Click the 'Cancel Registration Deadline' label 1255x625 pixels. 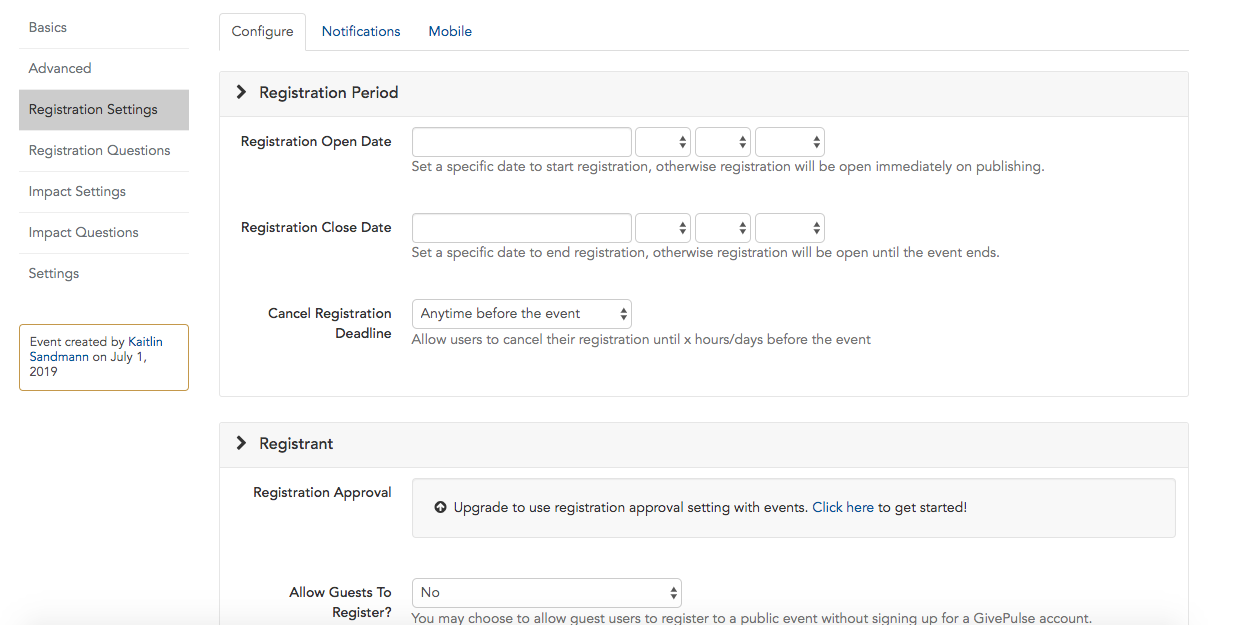[x=330, y=323]
